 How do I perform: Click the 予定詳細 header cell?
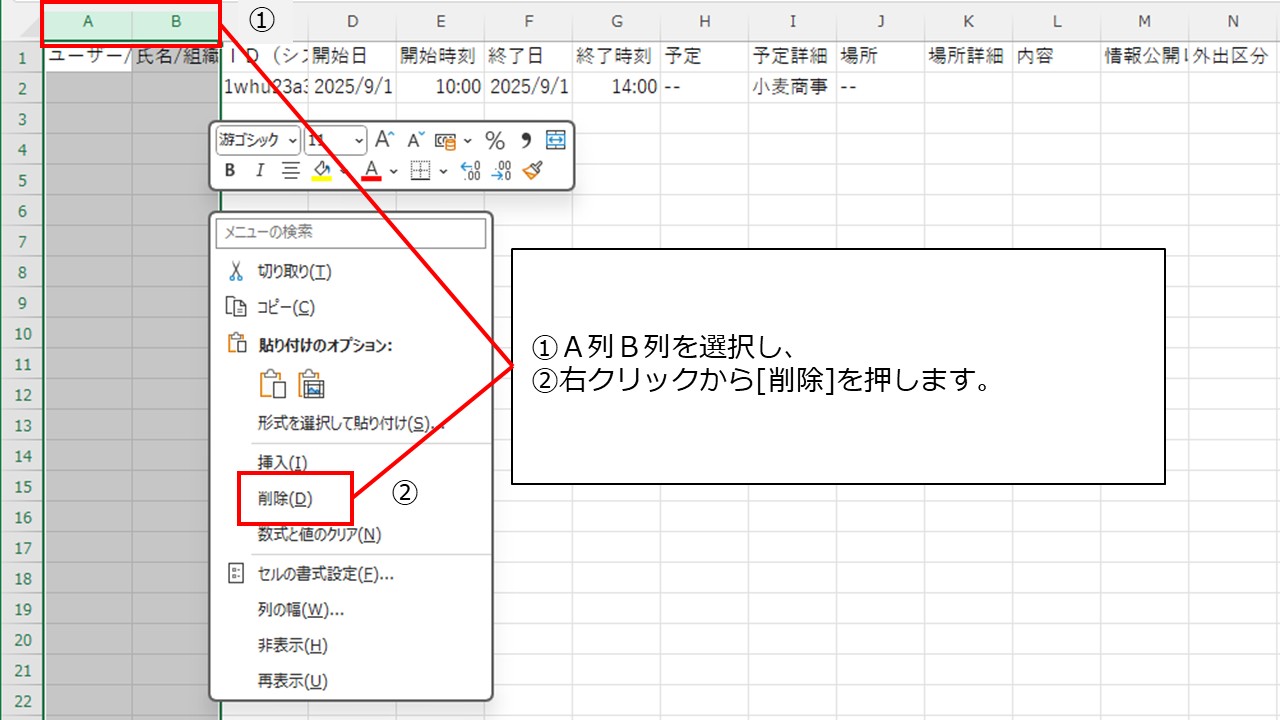pos(793,56)
